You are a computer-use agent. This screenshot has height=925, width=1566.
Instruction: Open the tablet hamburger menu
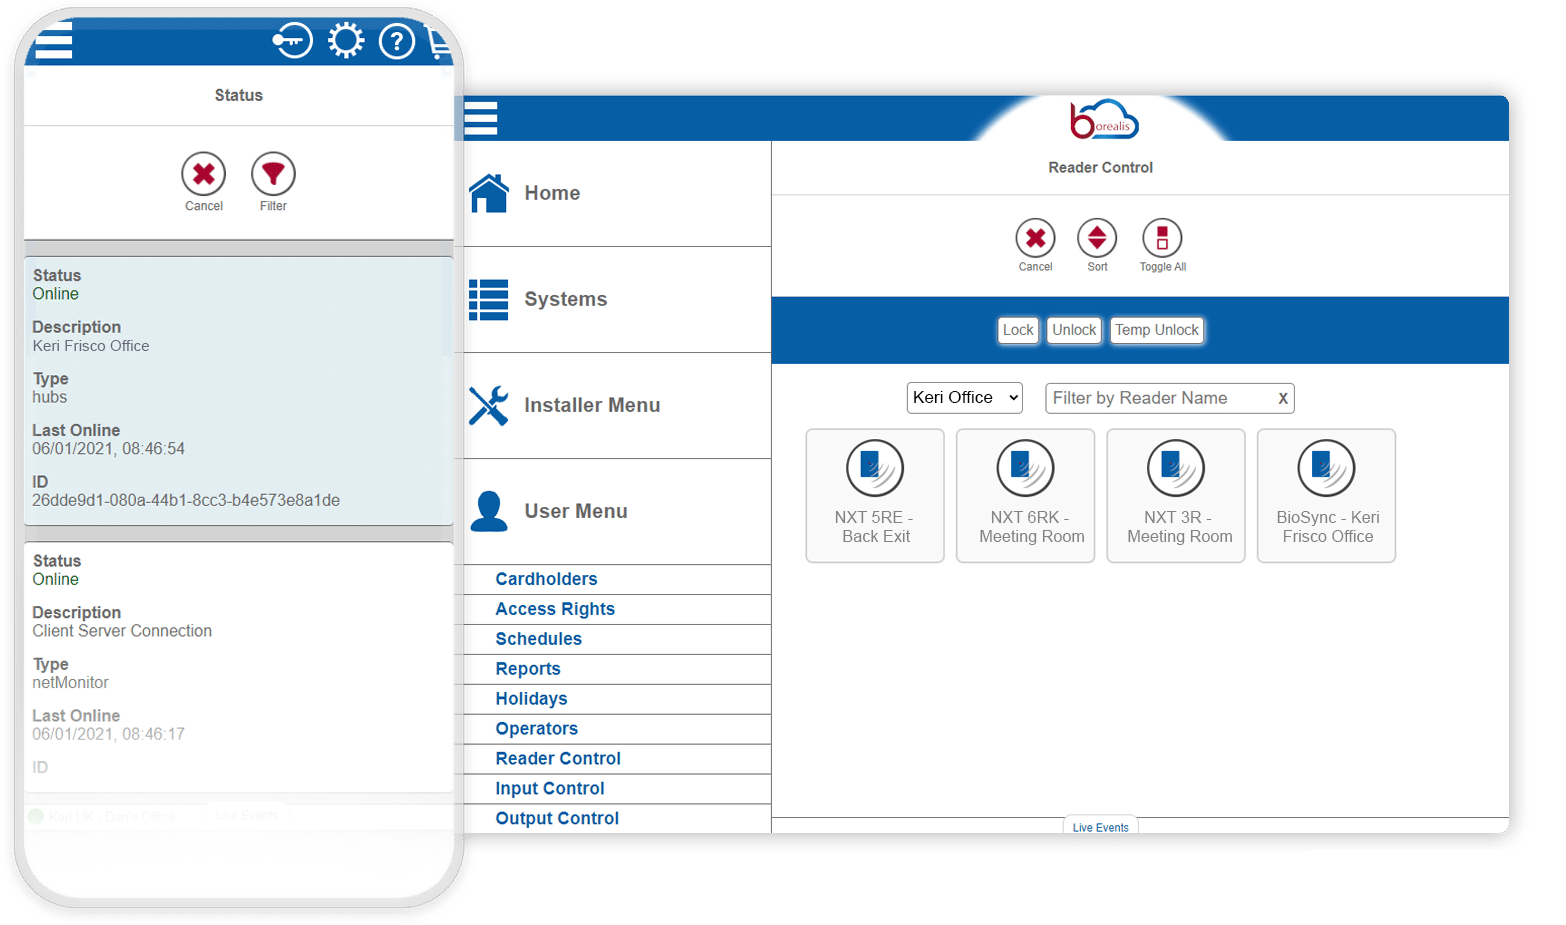[481, 118]
